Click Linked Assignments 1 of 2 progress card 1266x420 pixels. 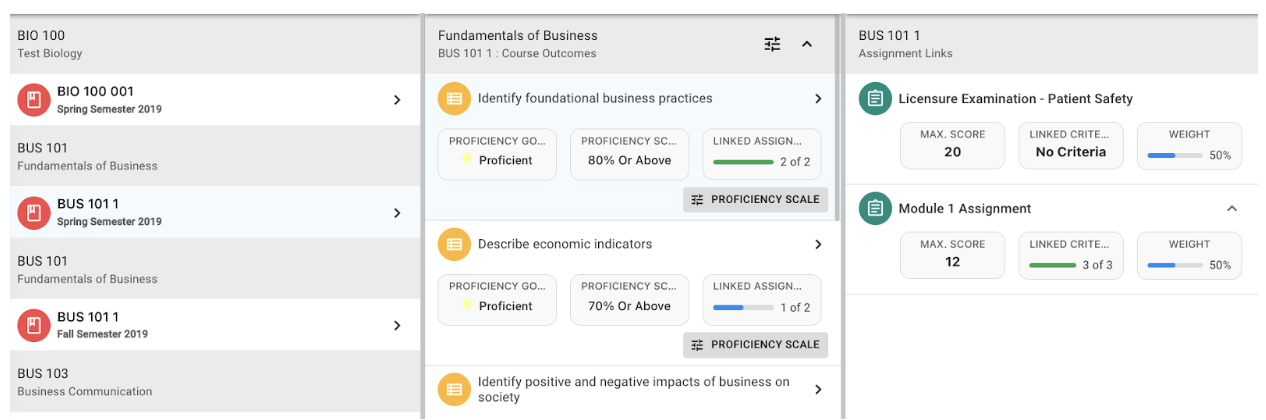761,299
